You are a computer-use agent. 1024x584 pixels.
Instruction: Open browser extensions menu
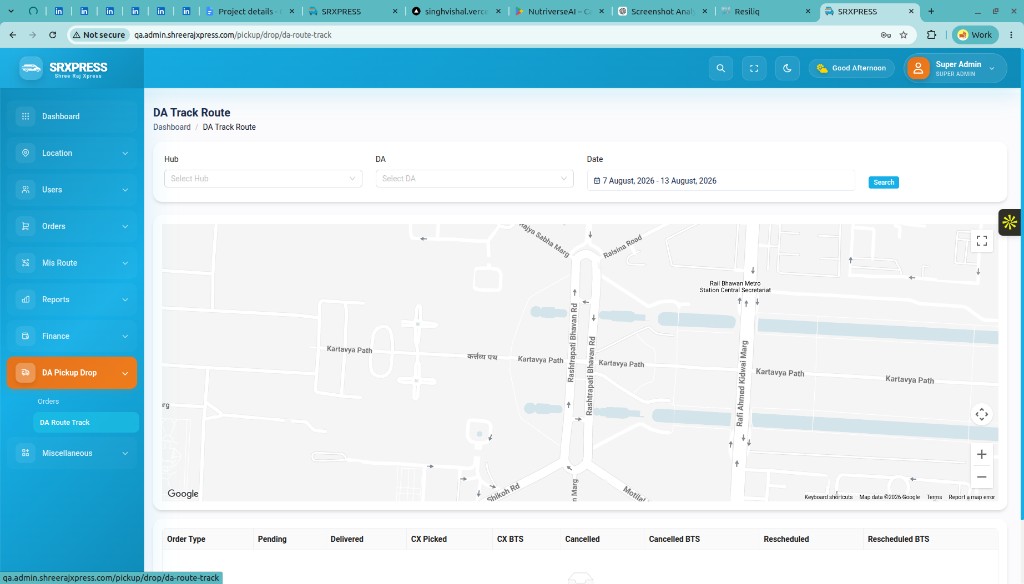(x=931, y=35)
